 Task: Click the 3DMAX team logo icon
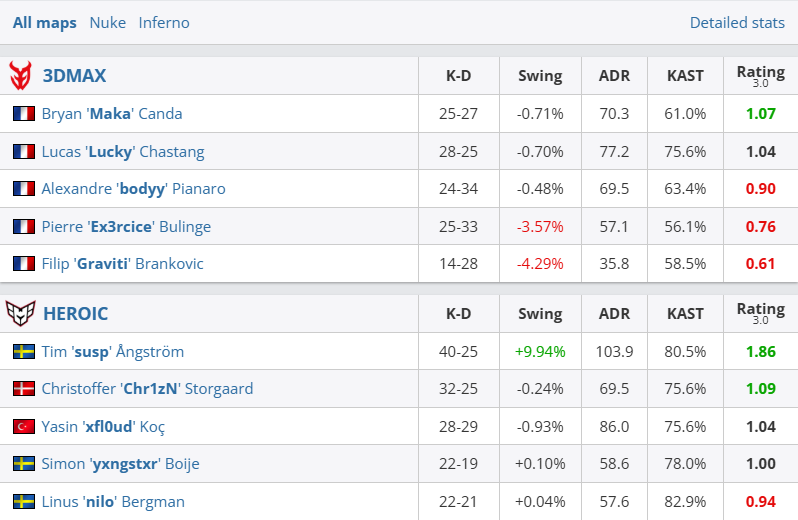coord(20,75)
